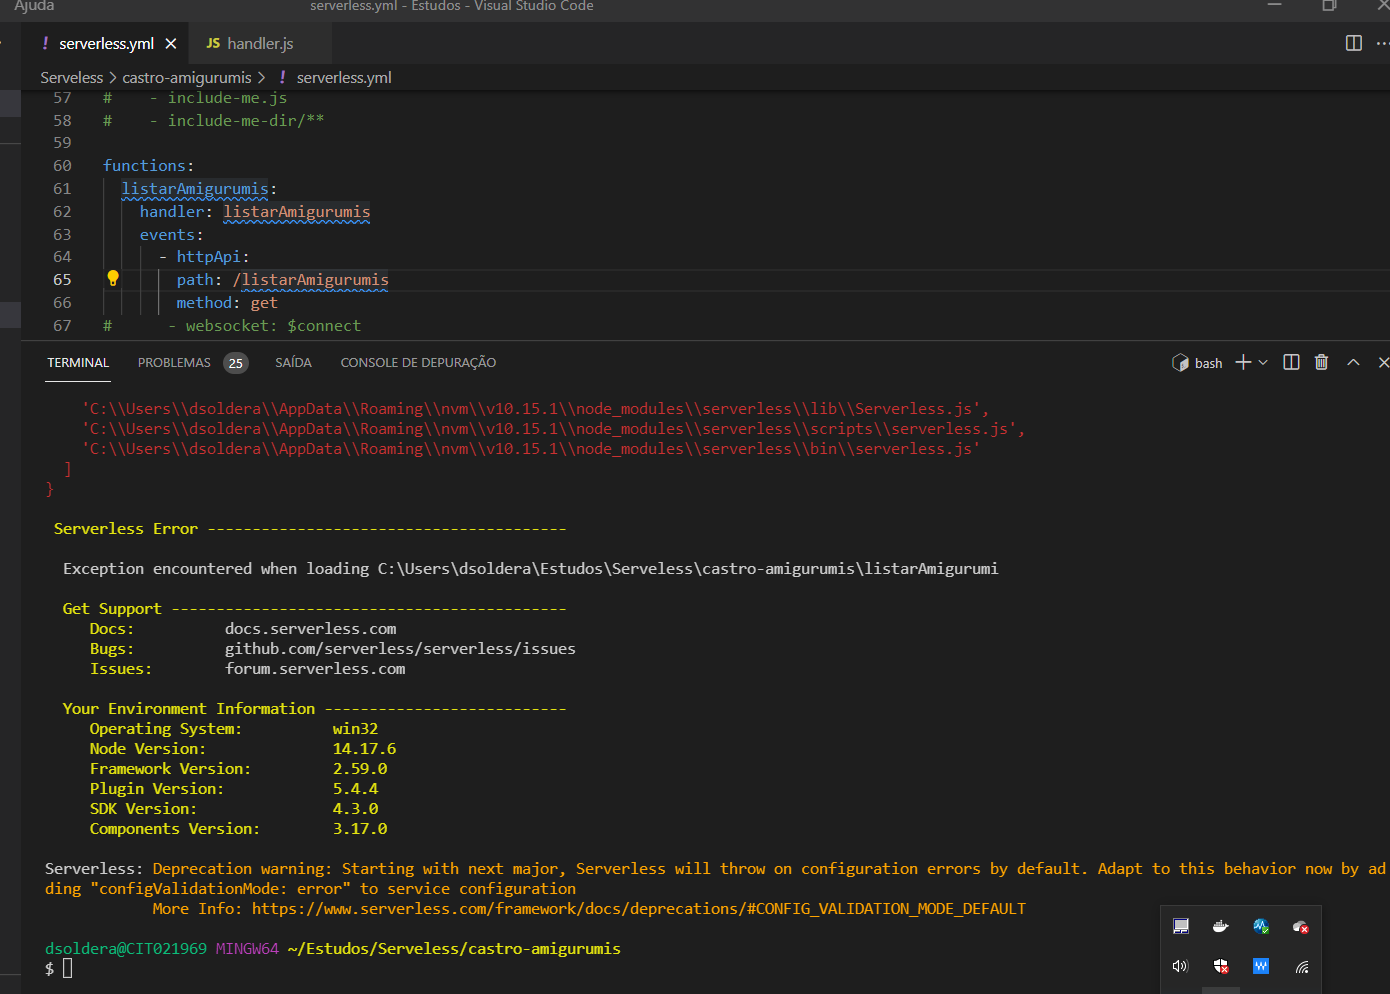Select the serverless.yml editor tab
This screenshot has width=1390, height=994.
tap(106, 44)
